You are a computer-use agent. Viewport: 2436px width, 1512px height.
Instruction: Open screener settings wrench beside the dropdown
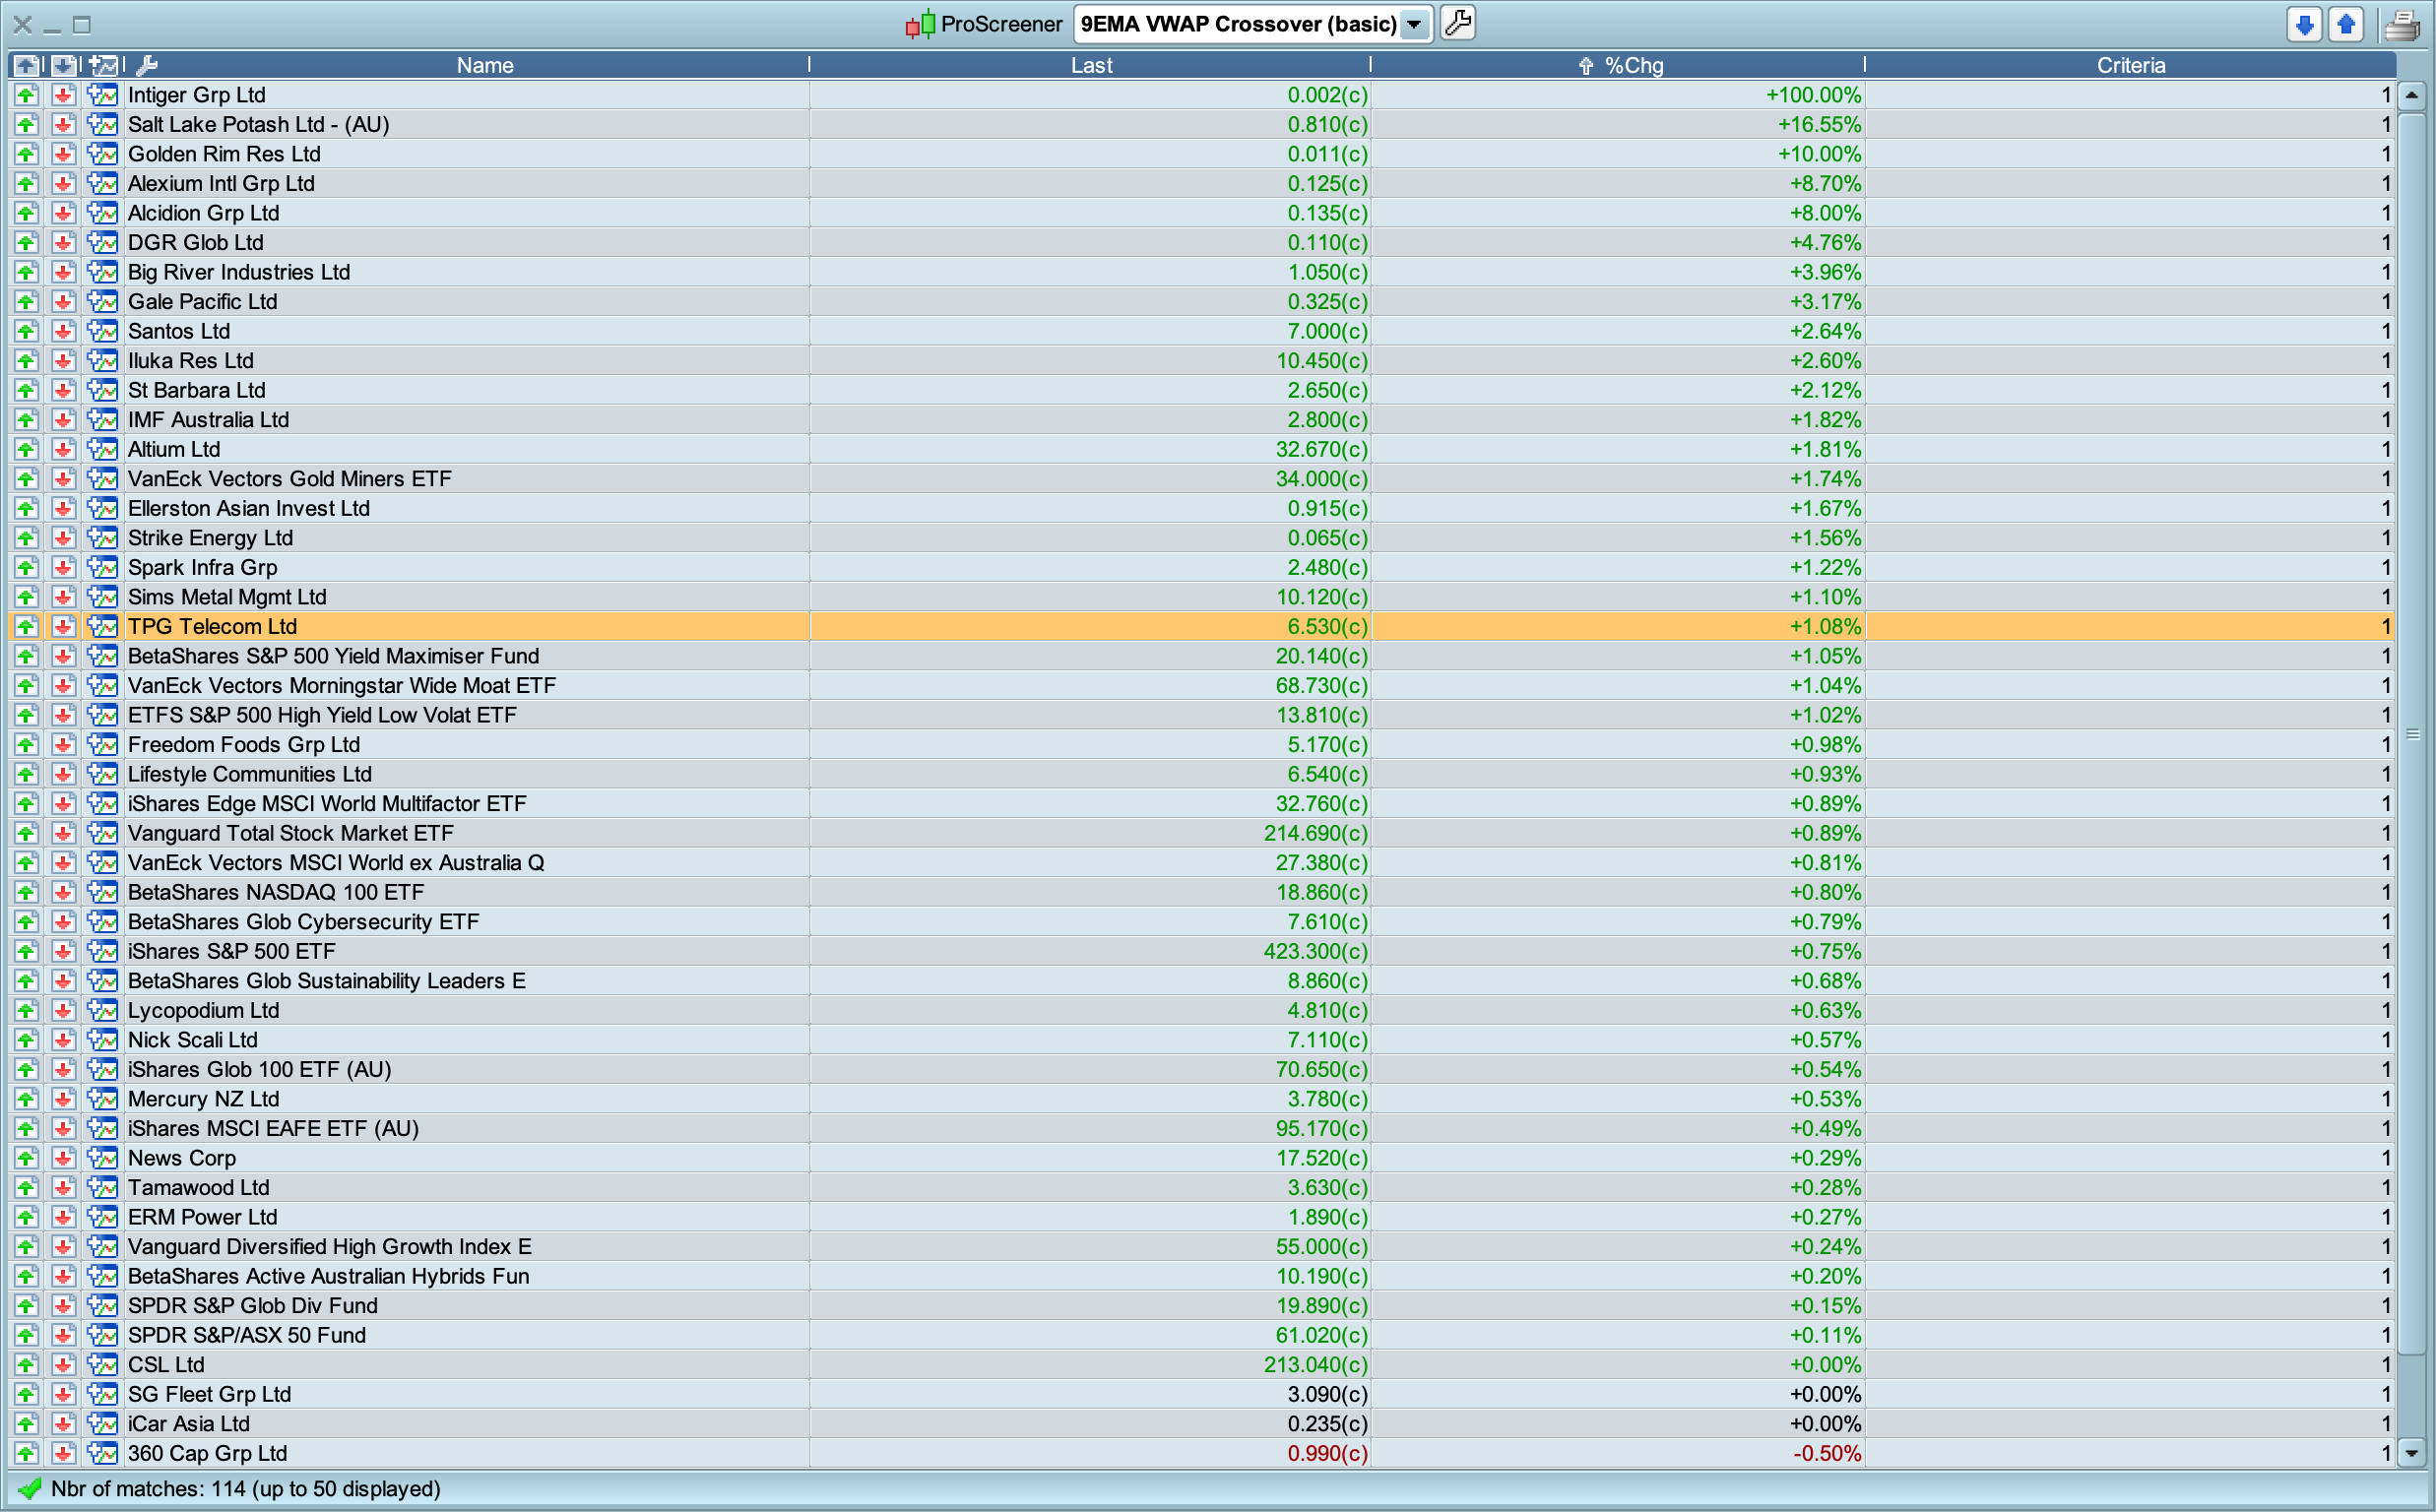tap(1458, 23)
